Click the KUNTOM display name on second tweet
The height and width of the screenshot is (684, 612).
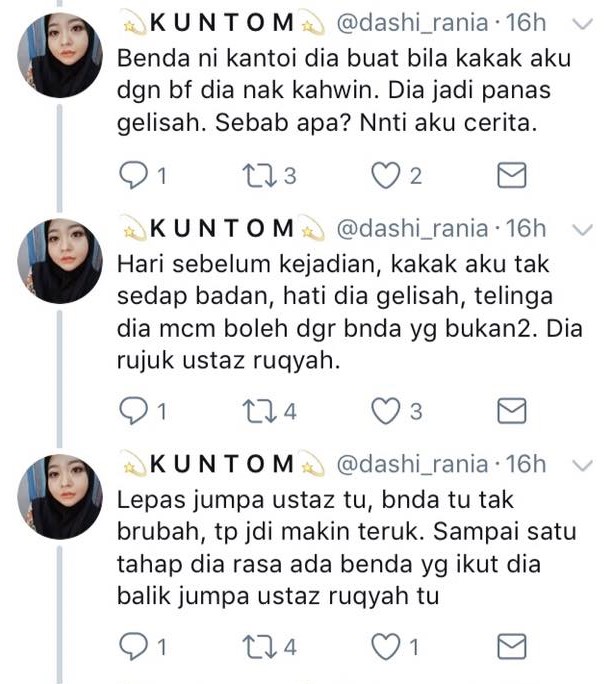[222, 229]
